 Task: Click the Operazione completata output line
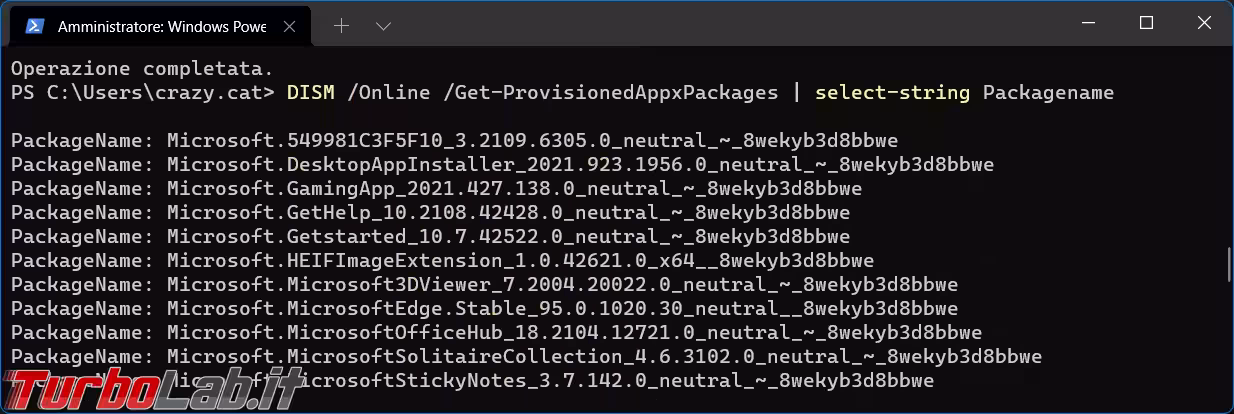click(142, 69)
